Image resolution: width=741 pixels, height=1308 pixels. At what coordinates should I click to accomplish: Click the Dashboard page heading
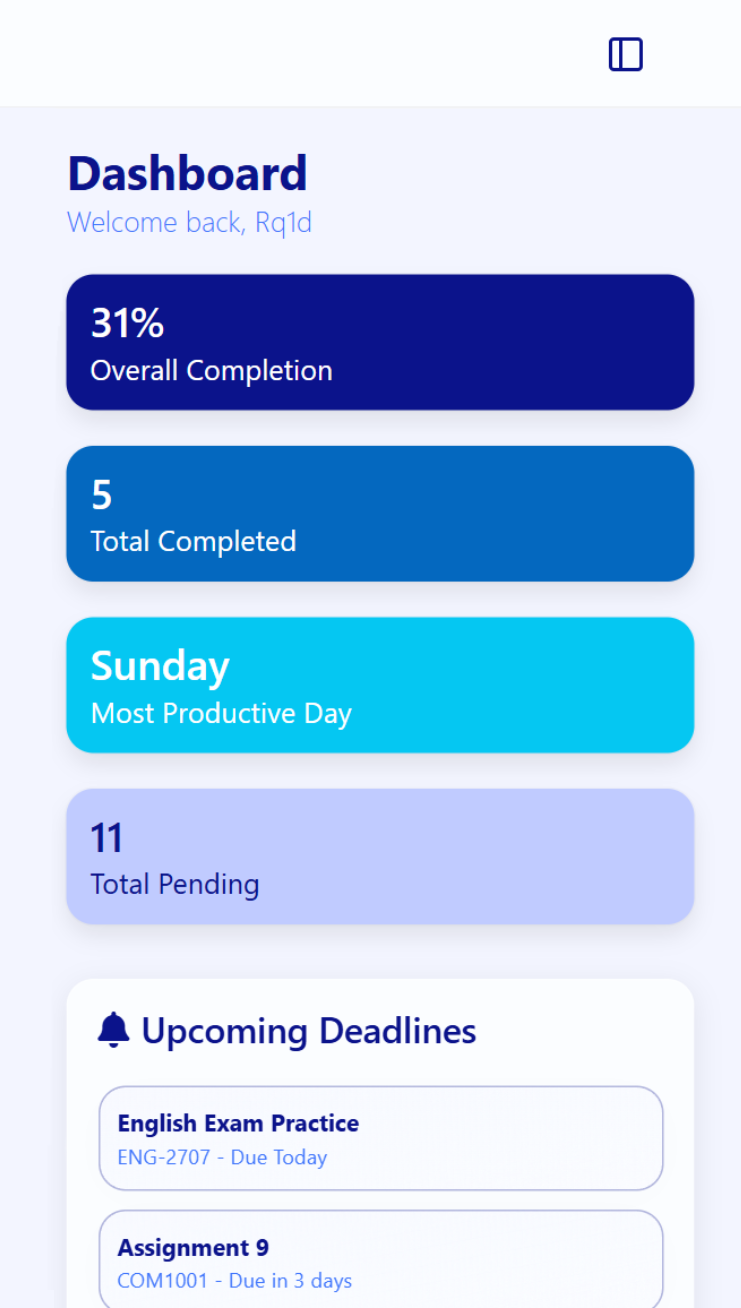187,174
